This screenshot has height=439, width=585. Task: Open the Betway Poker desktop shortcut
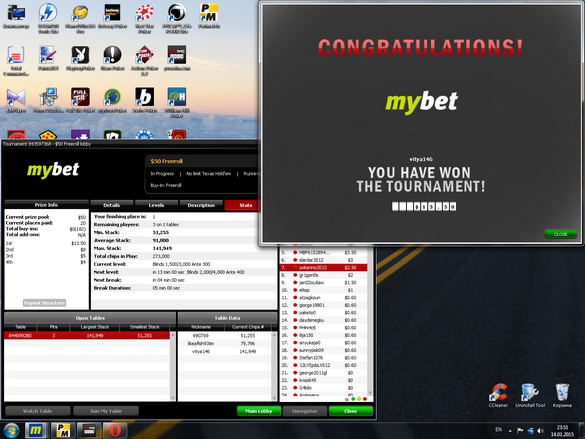112,16
